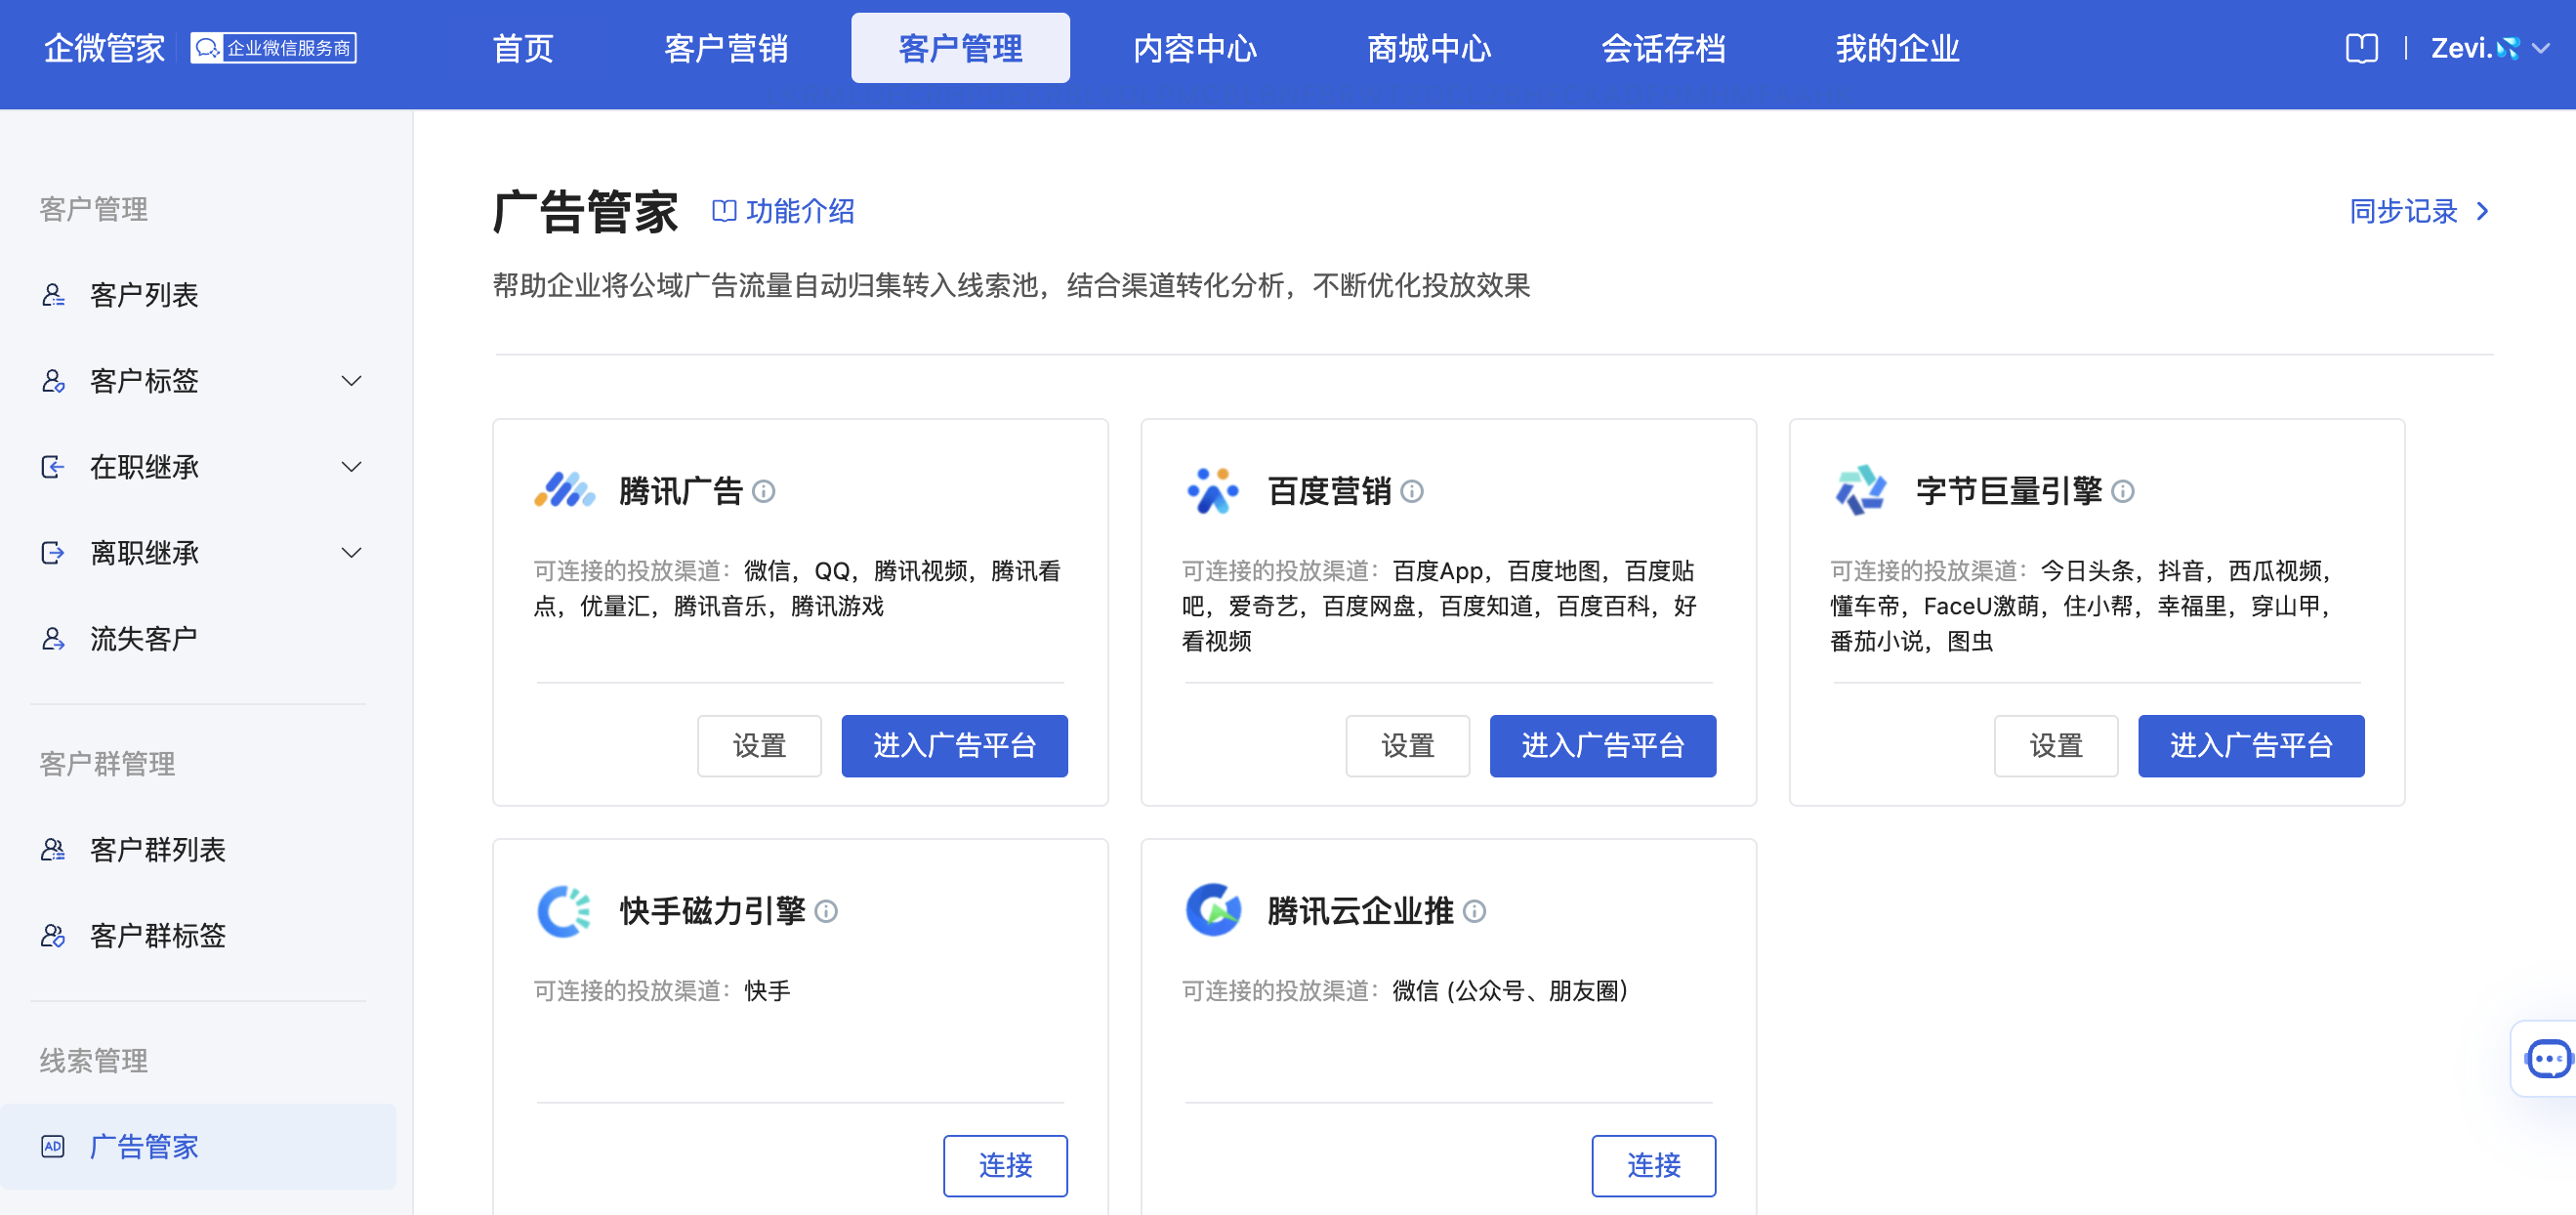The width and height of the screenshot is (2576, 1215).
Task: Go to 首页 tab
Action: coord(523,48)
